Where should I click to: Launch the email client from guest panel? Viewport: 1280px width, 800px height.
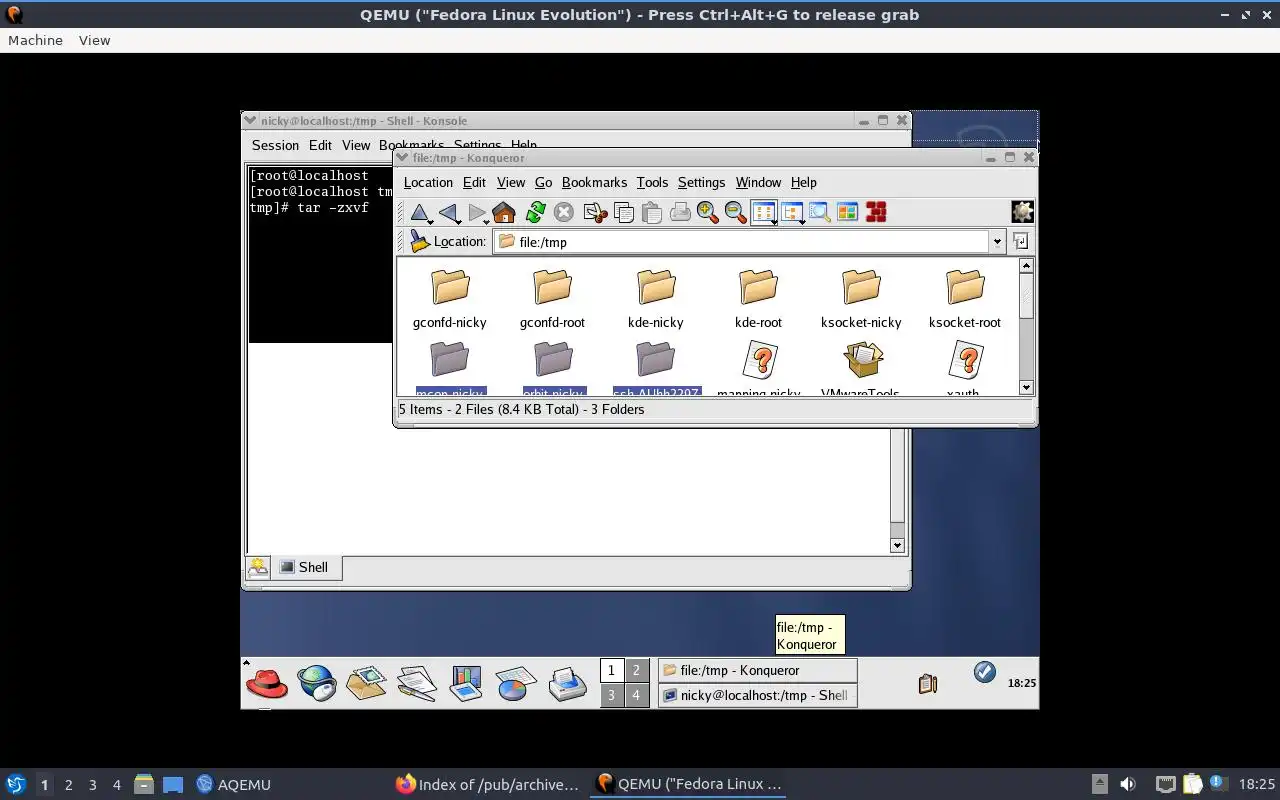[366, 683]
